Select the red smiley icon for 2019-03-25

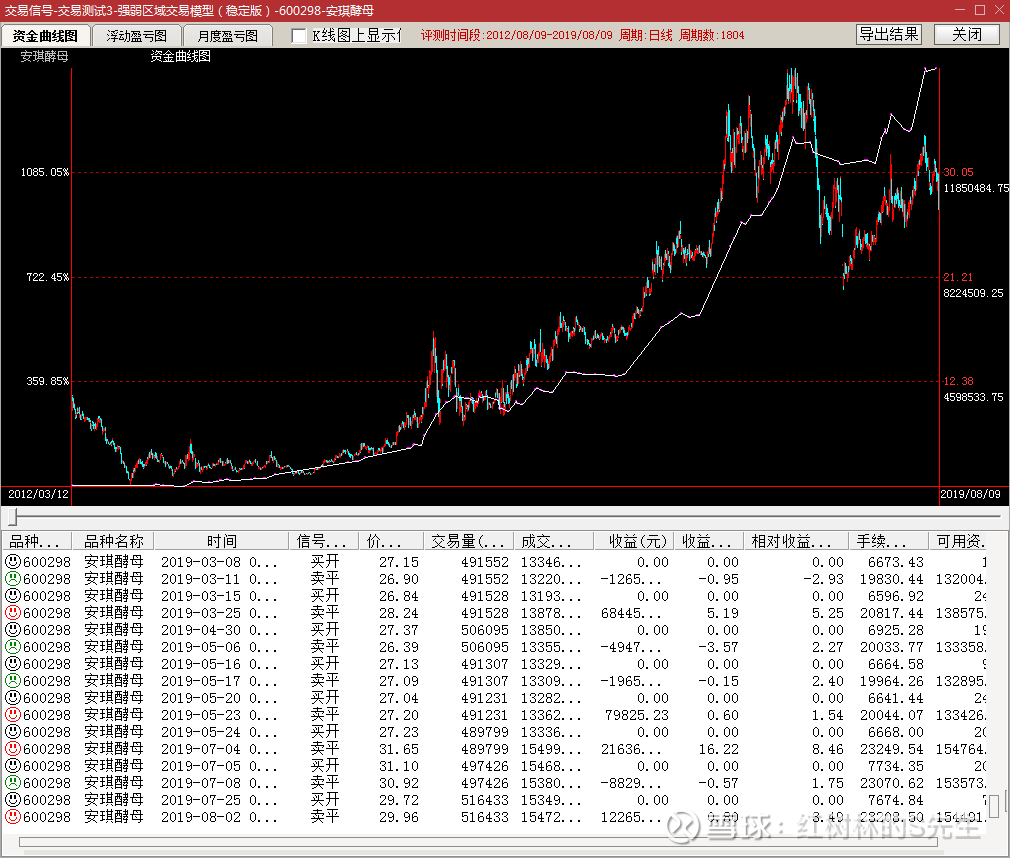[13, 613]
